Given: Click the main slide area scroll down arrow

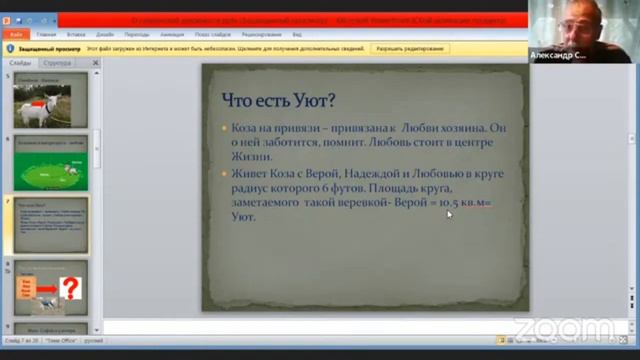Looking at the screenshot, I should pos(631,289).
